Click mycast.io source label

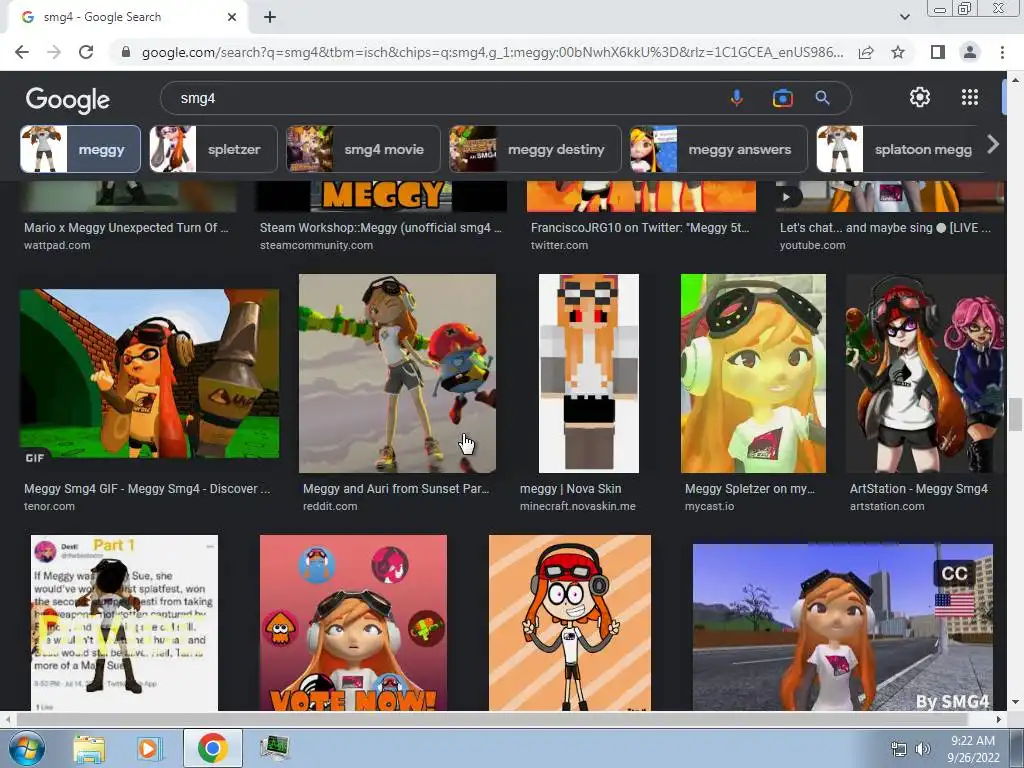[x=709, y=506]
